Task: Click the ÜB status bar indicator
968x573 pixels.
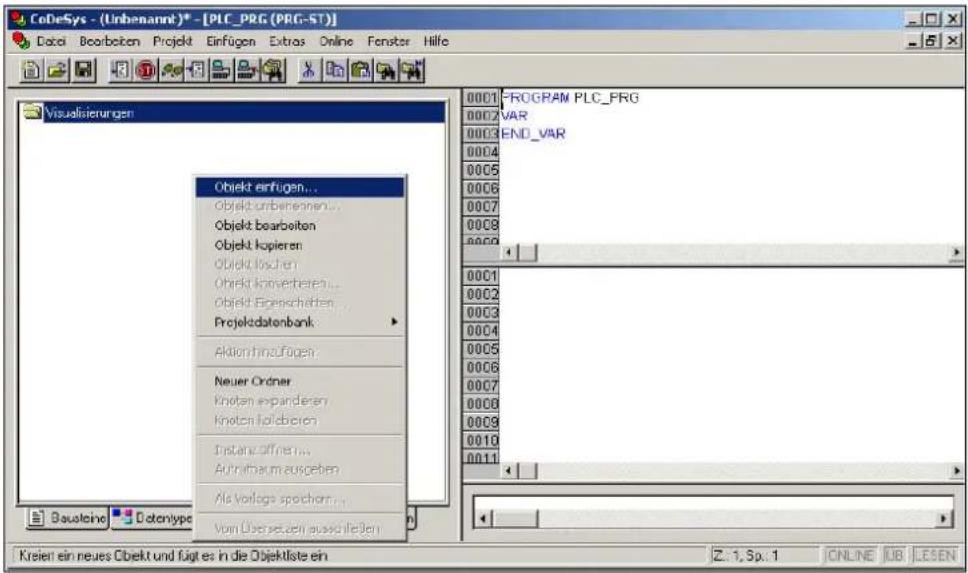Action: click(x=893, y=555)
